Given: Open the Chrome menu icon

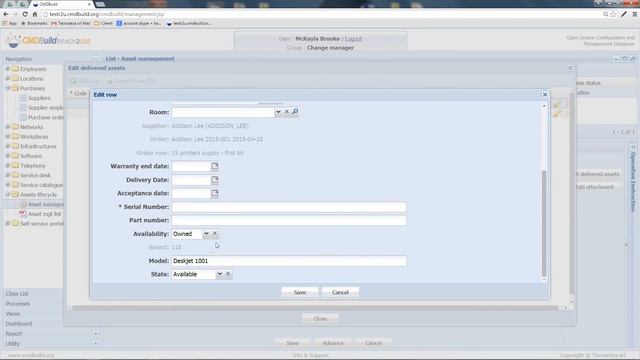Looking at the screenshot, I should [635, 14].
